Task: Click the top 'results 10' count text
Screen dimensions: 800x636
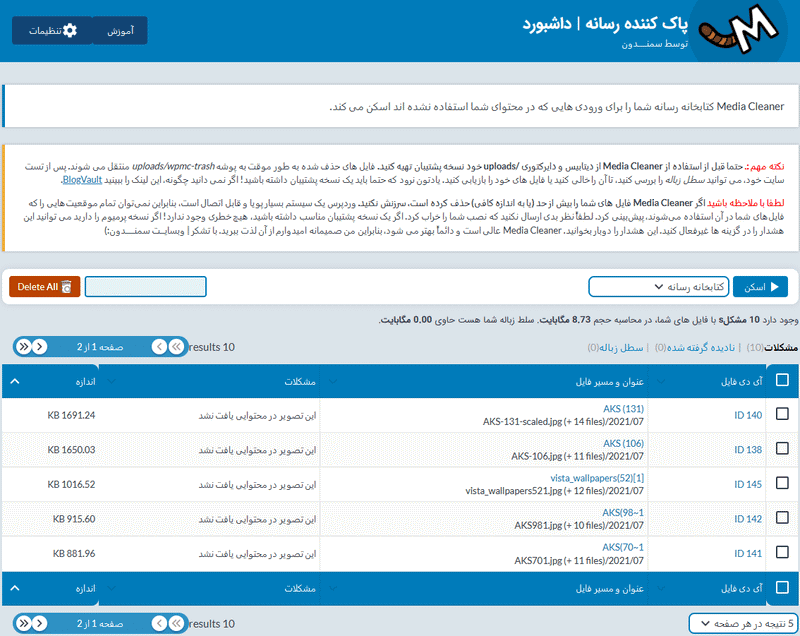Action: 212,347
